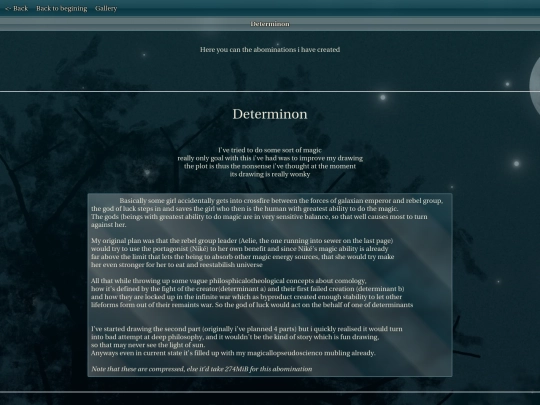The width and height of the screenshot is (540, 405).
Task: Click the line starting 'her even stronger for her to eat'
Action: point(177,265)
